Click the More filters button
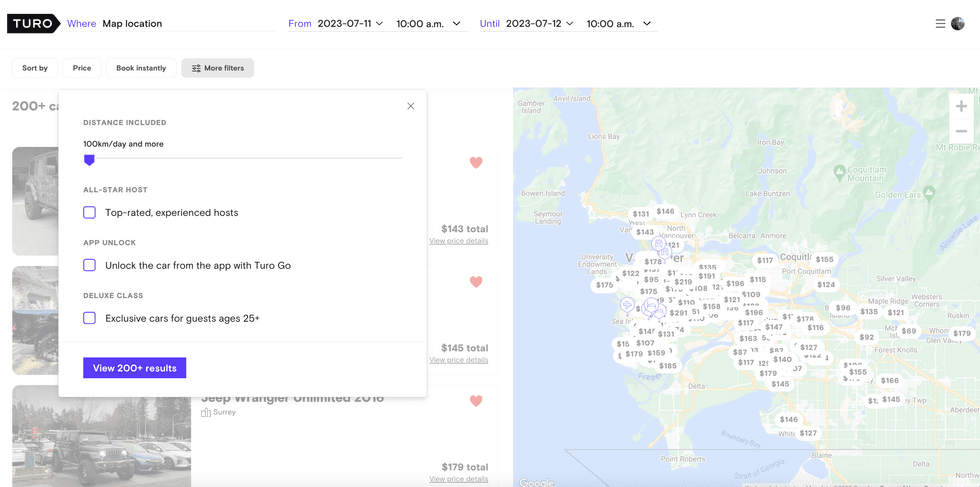This screenshot has height=487, width=980. click(x=218, y=68)
